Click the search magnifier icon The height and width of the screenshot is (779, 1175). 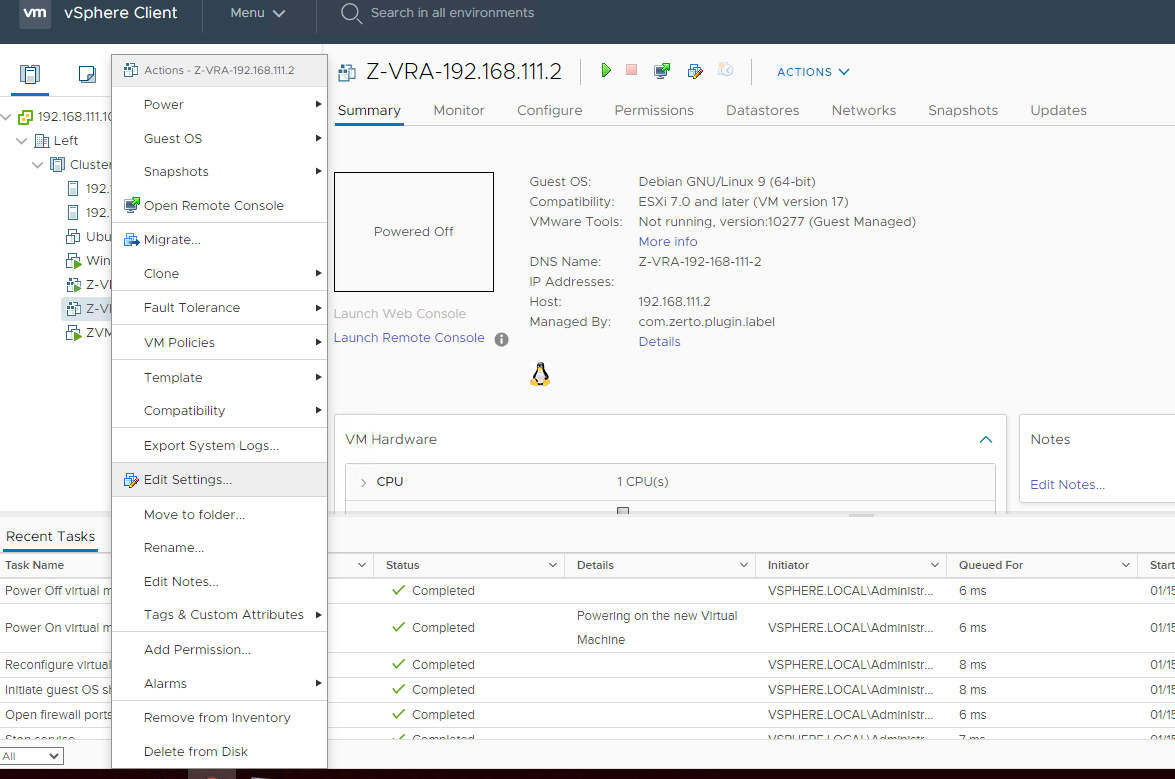pos(351,13)
